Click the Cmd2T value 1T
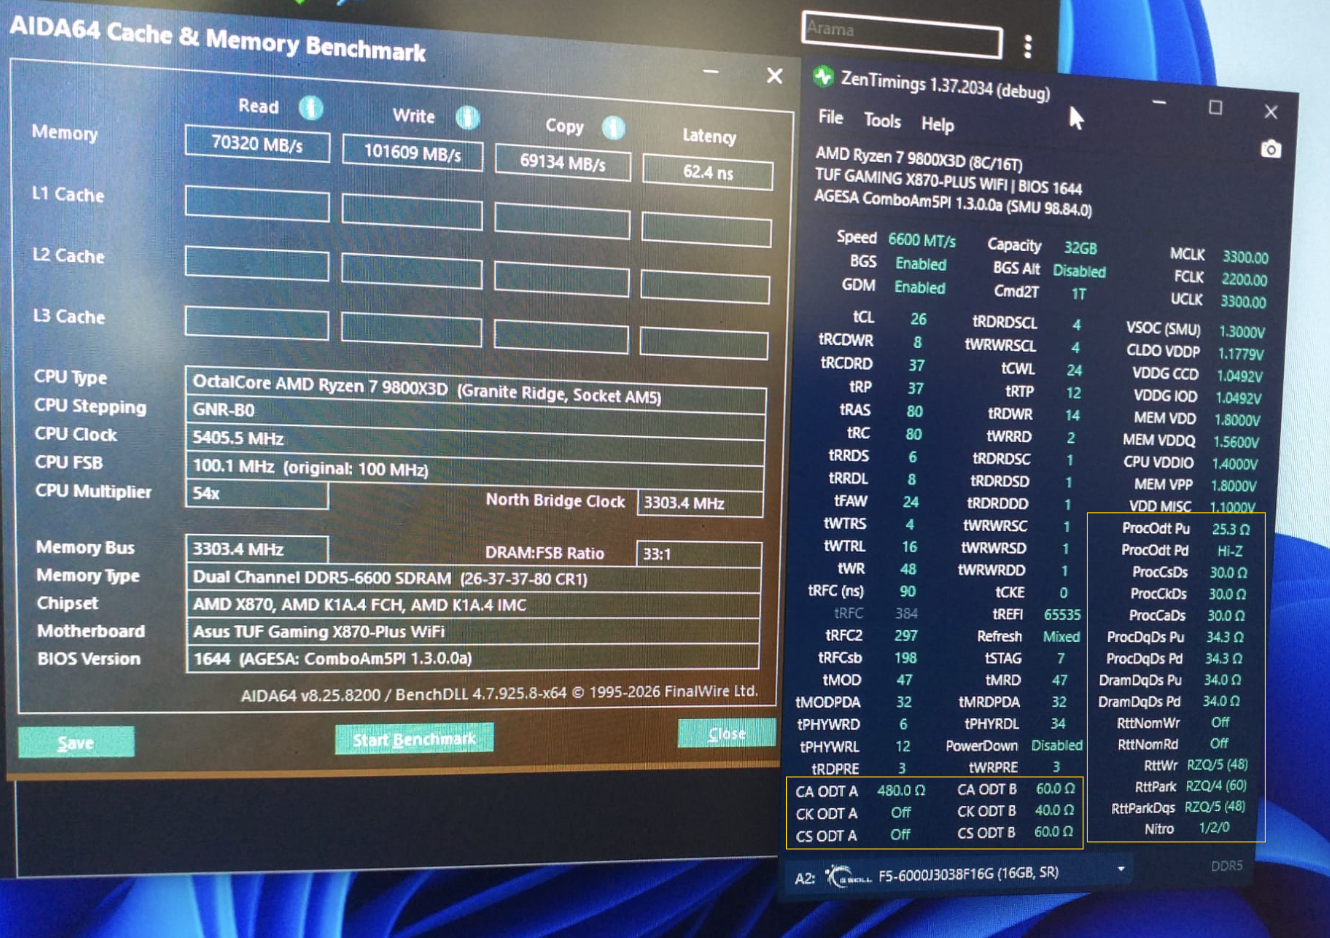 1079,294
